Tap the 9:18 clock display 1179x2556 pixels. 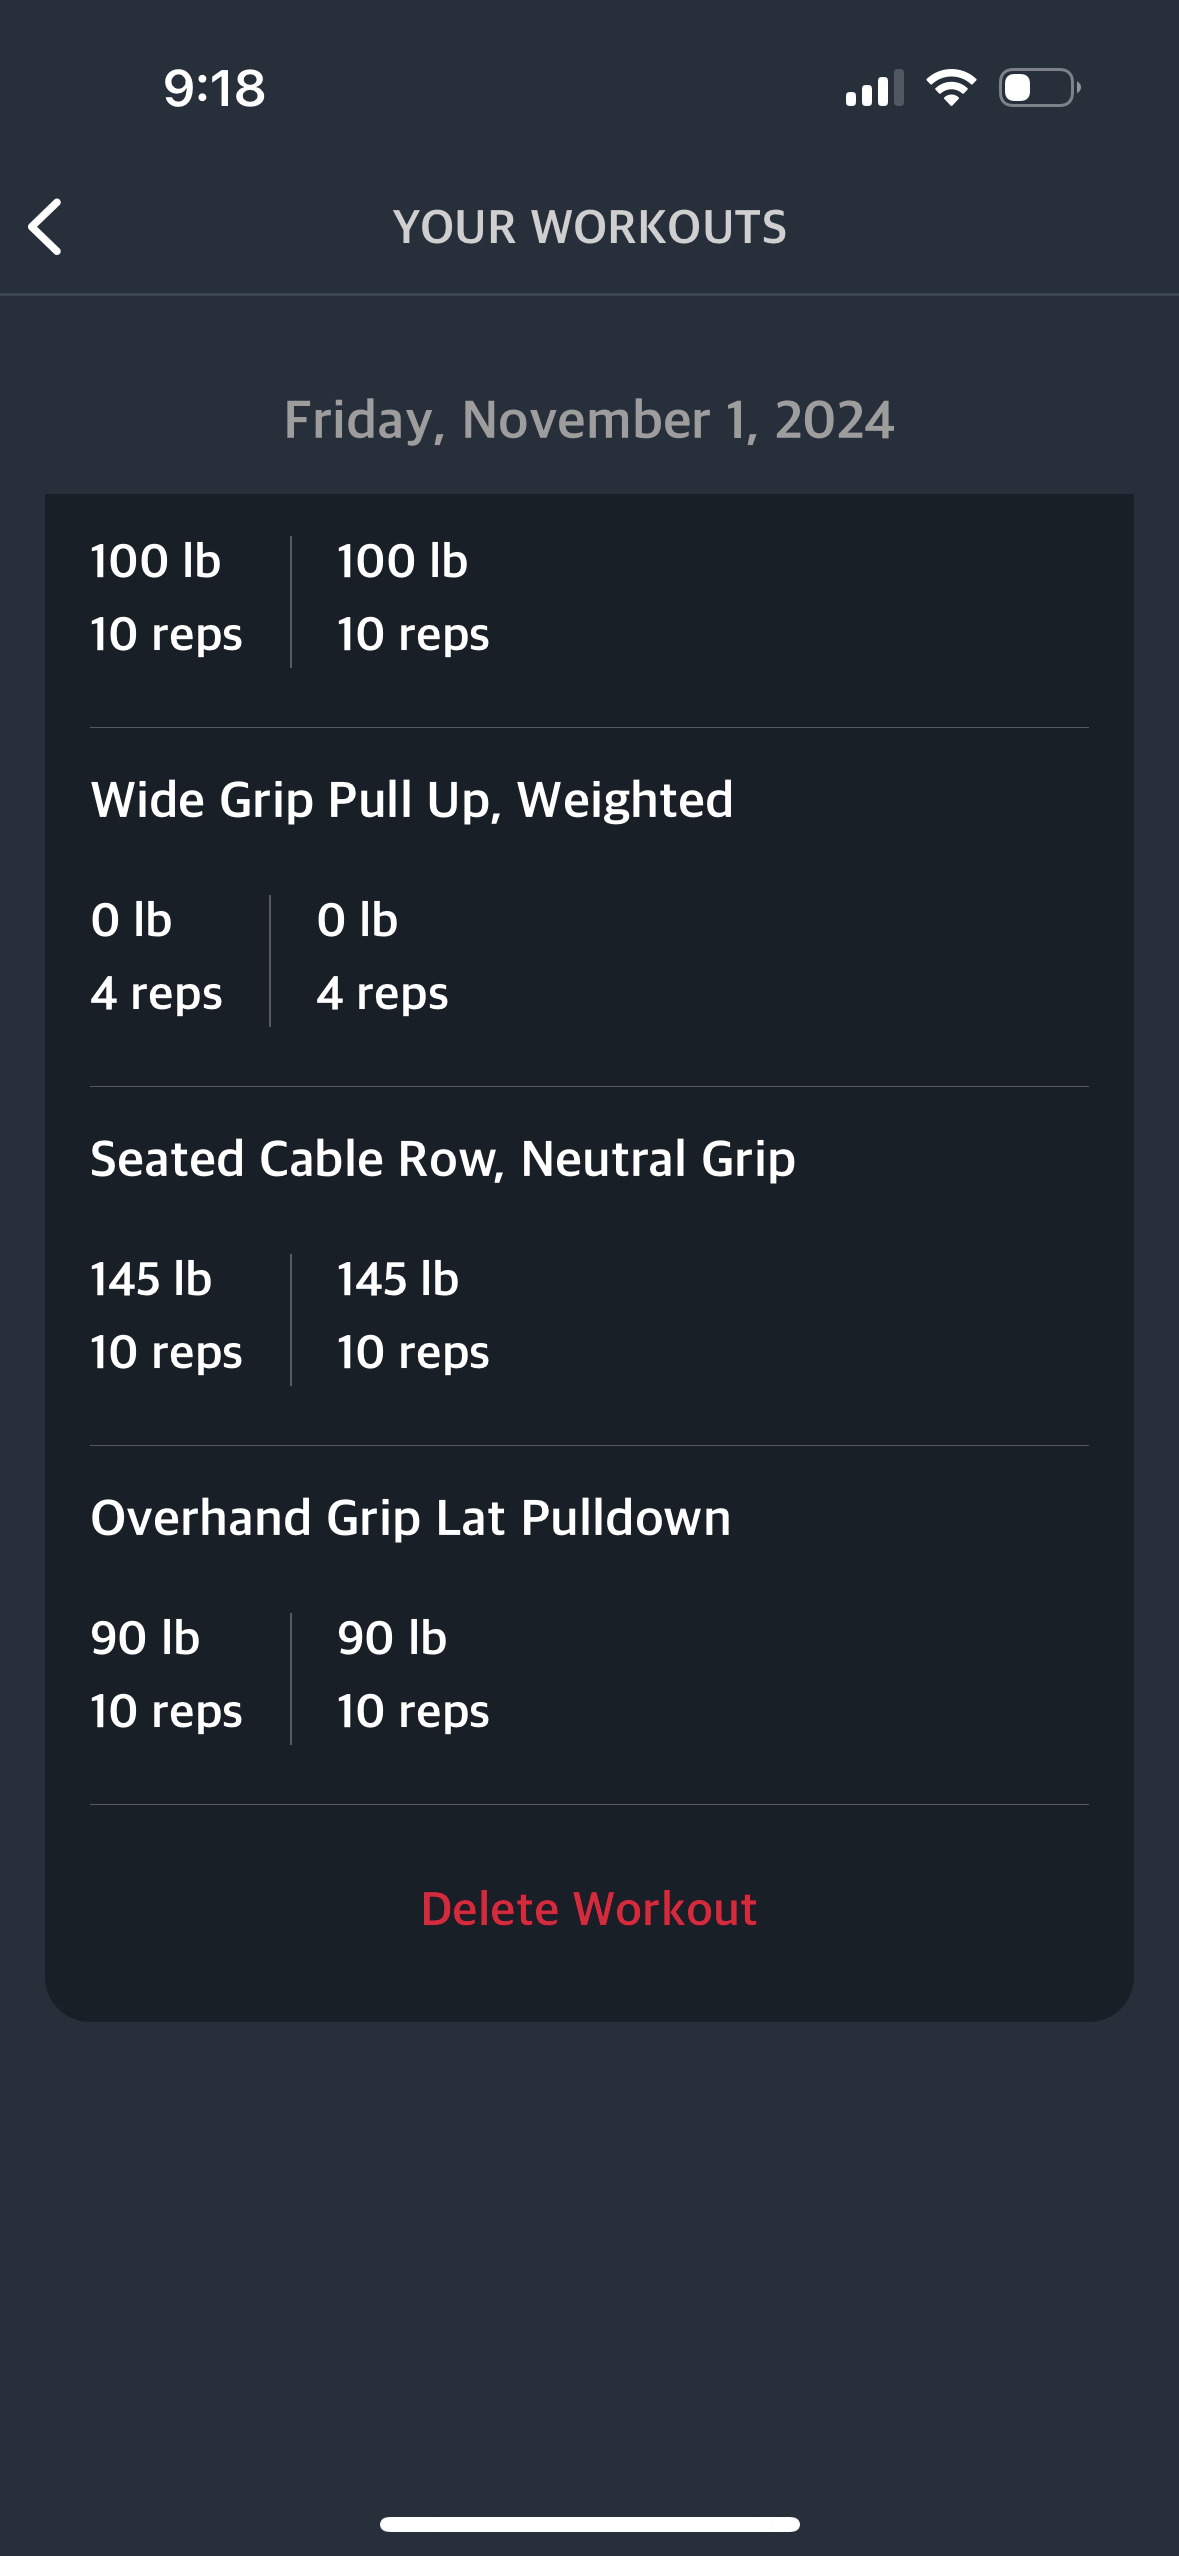pos(215,88)
